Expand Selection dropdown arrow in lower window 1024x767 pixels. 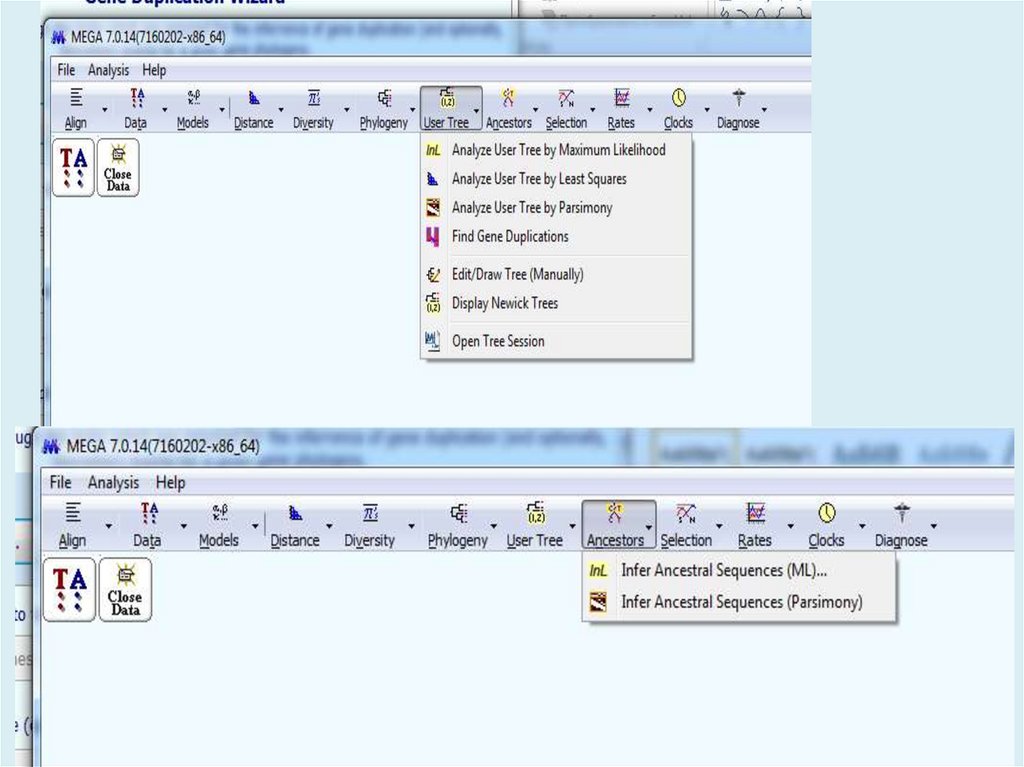point(719,526)
